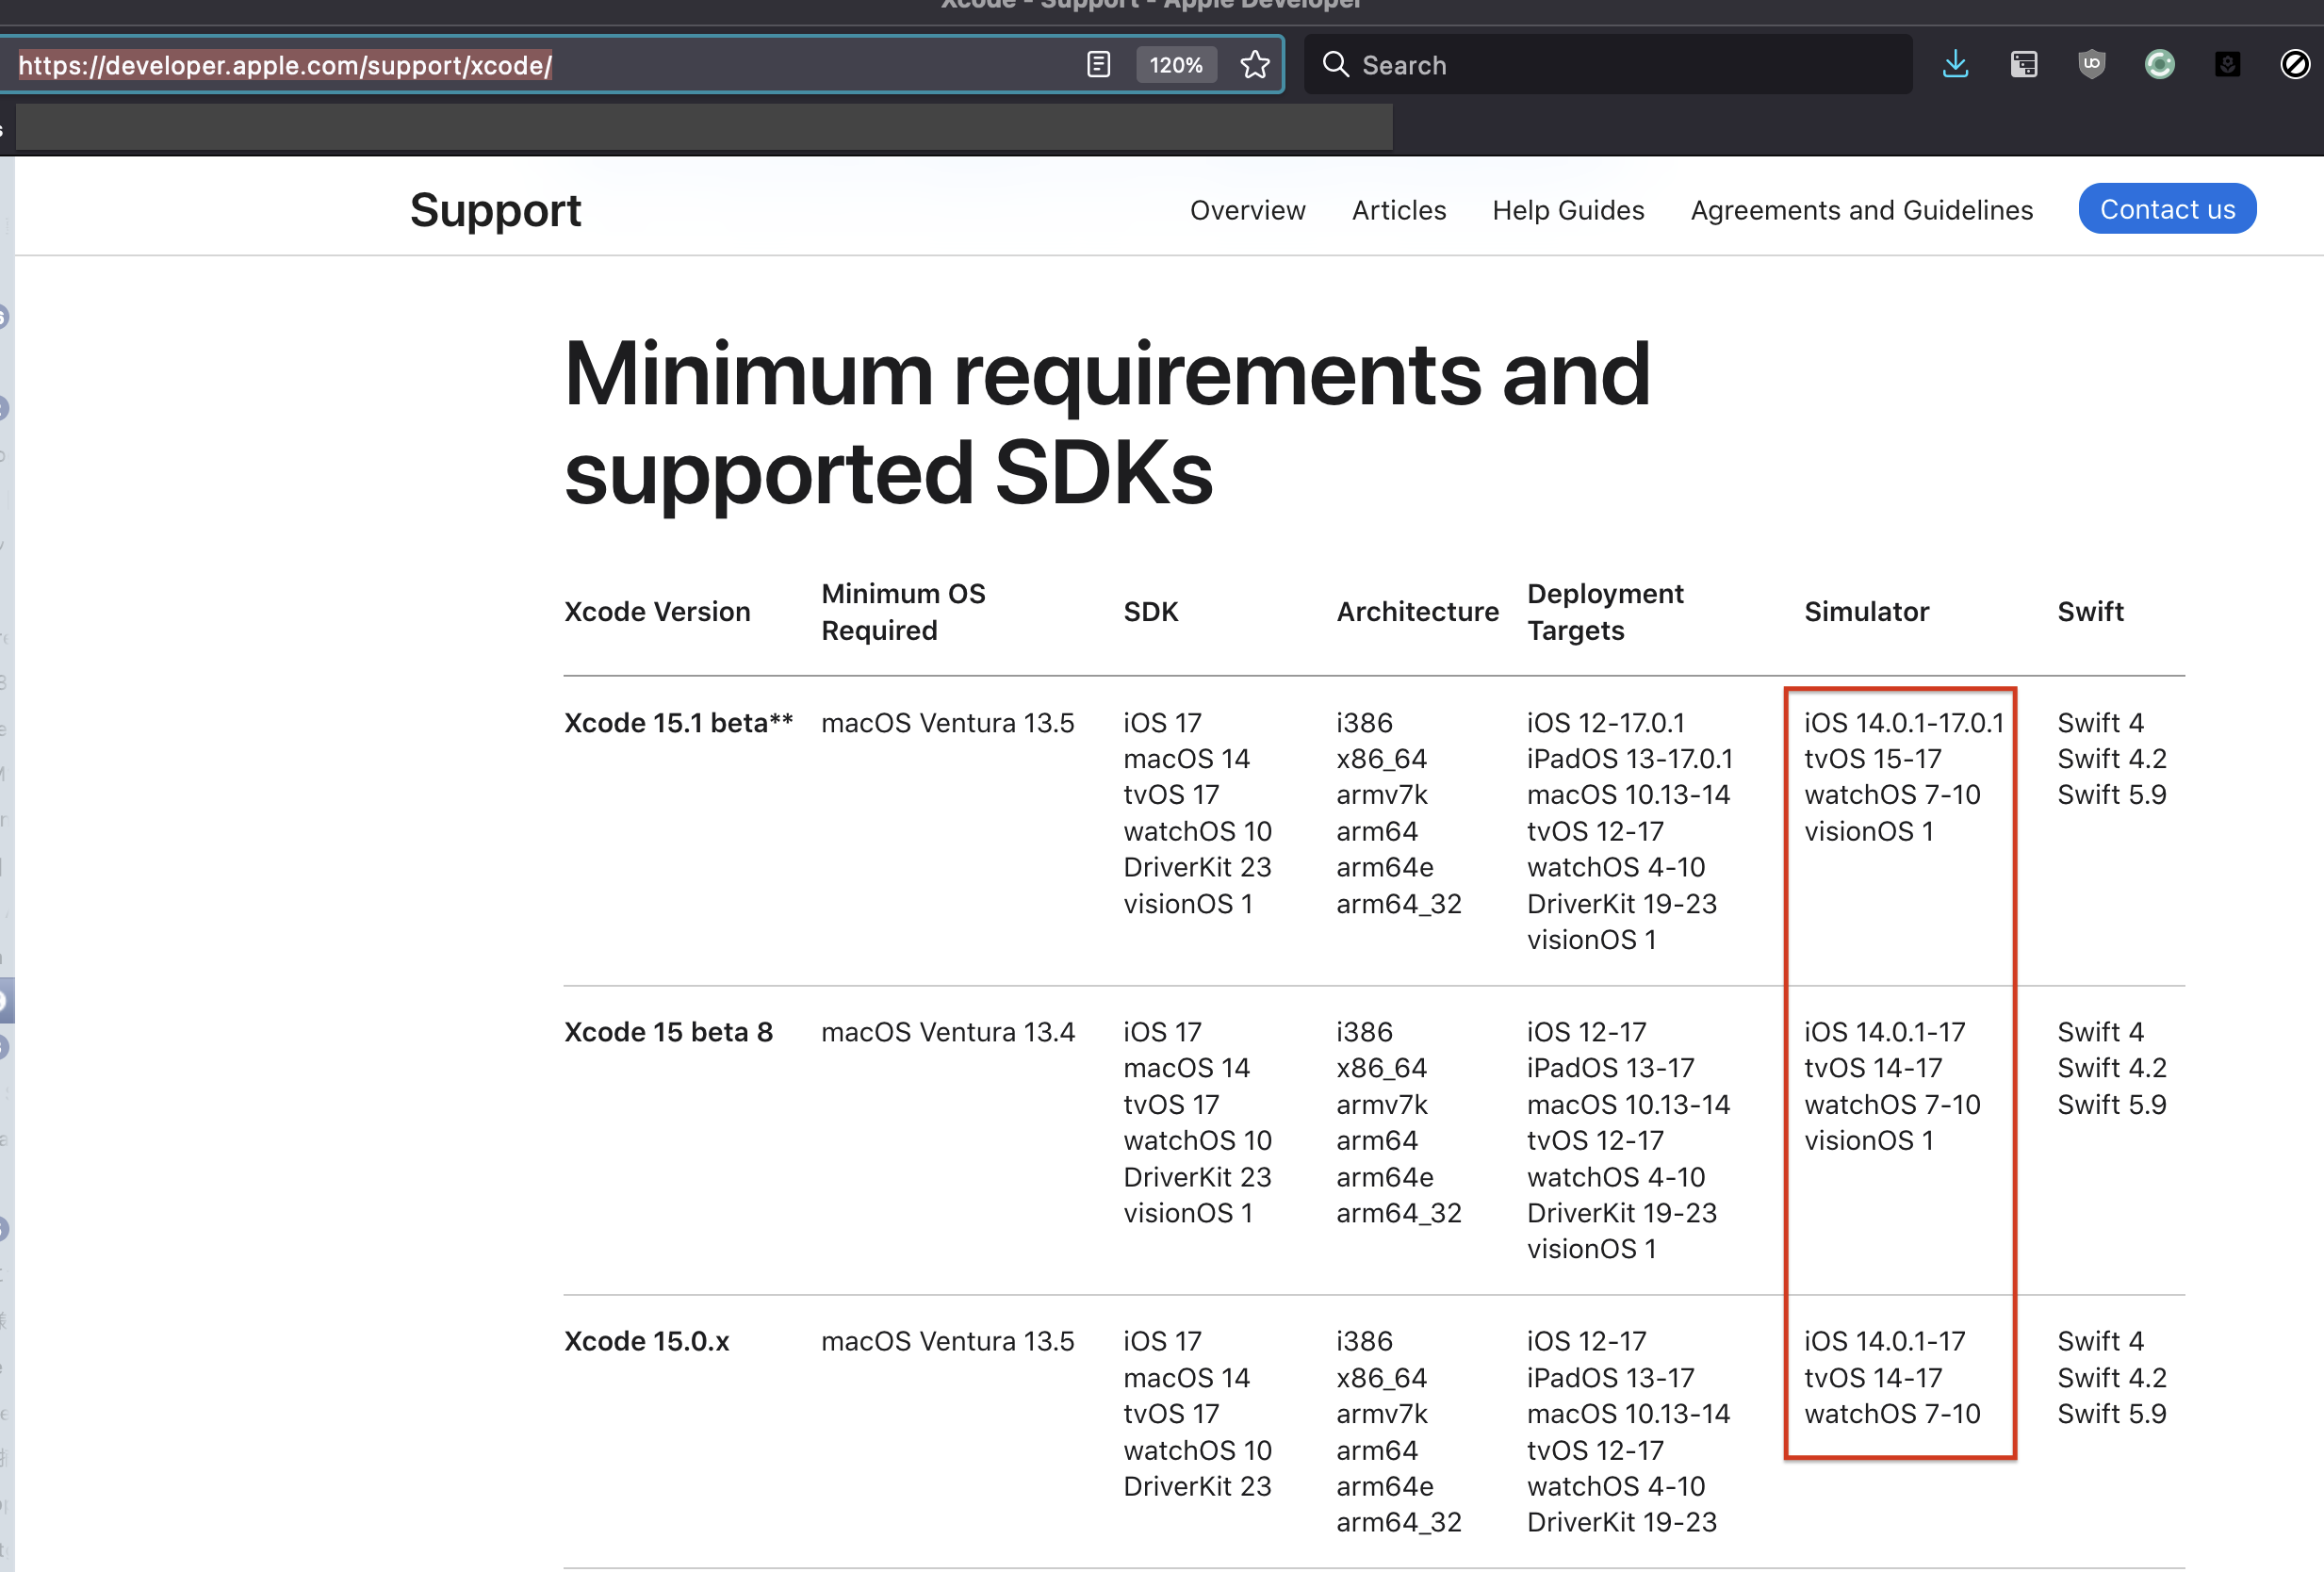This screenshot has width=2324, height=1572.
Task: Click the Xcode 15.1 beta row label
Action: 678,722
